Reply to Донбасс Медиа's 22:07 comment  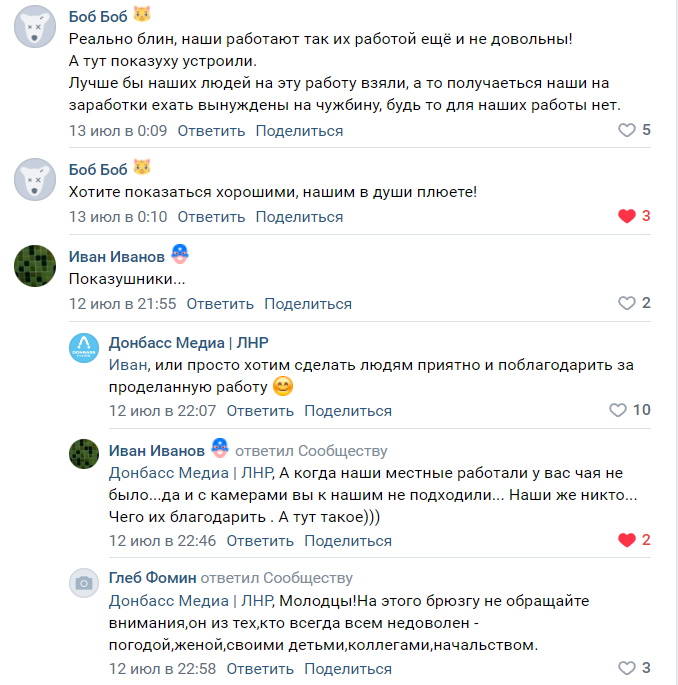(x=260, y=410)
